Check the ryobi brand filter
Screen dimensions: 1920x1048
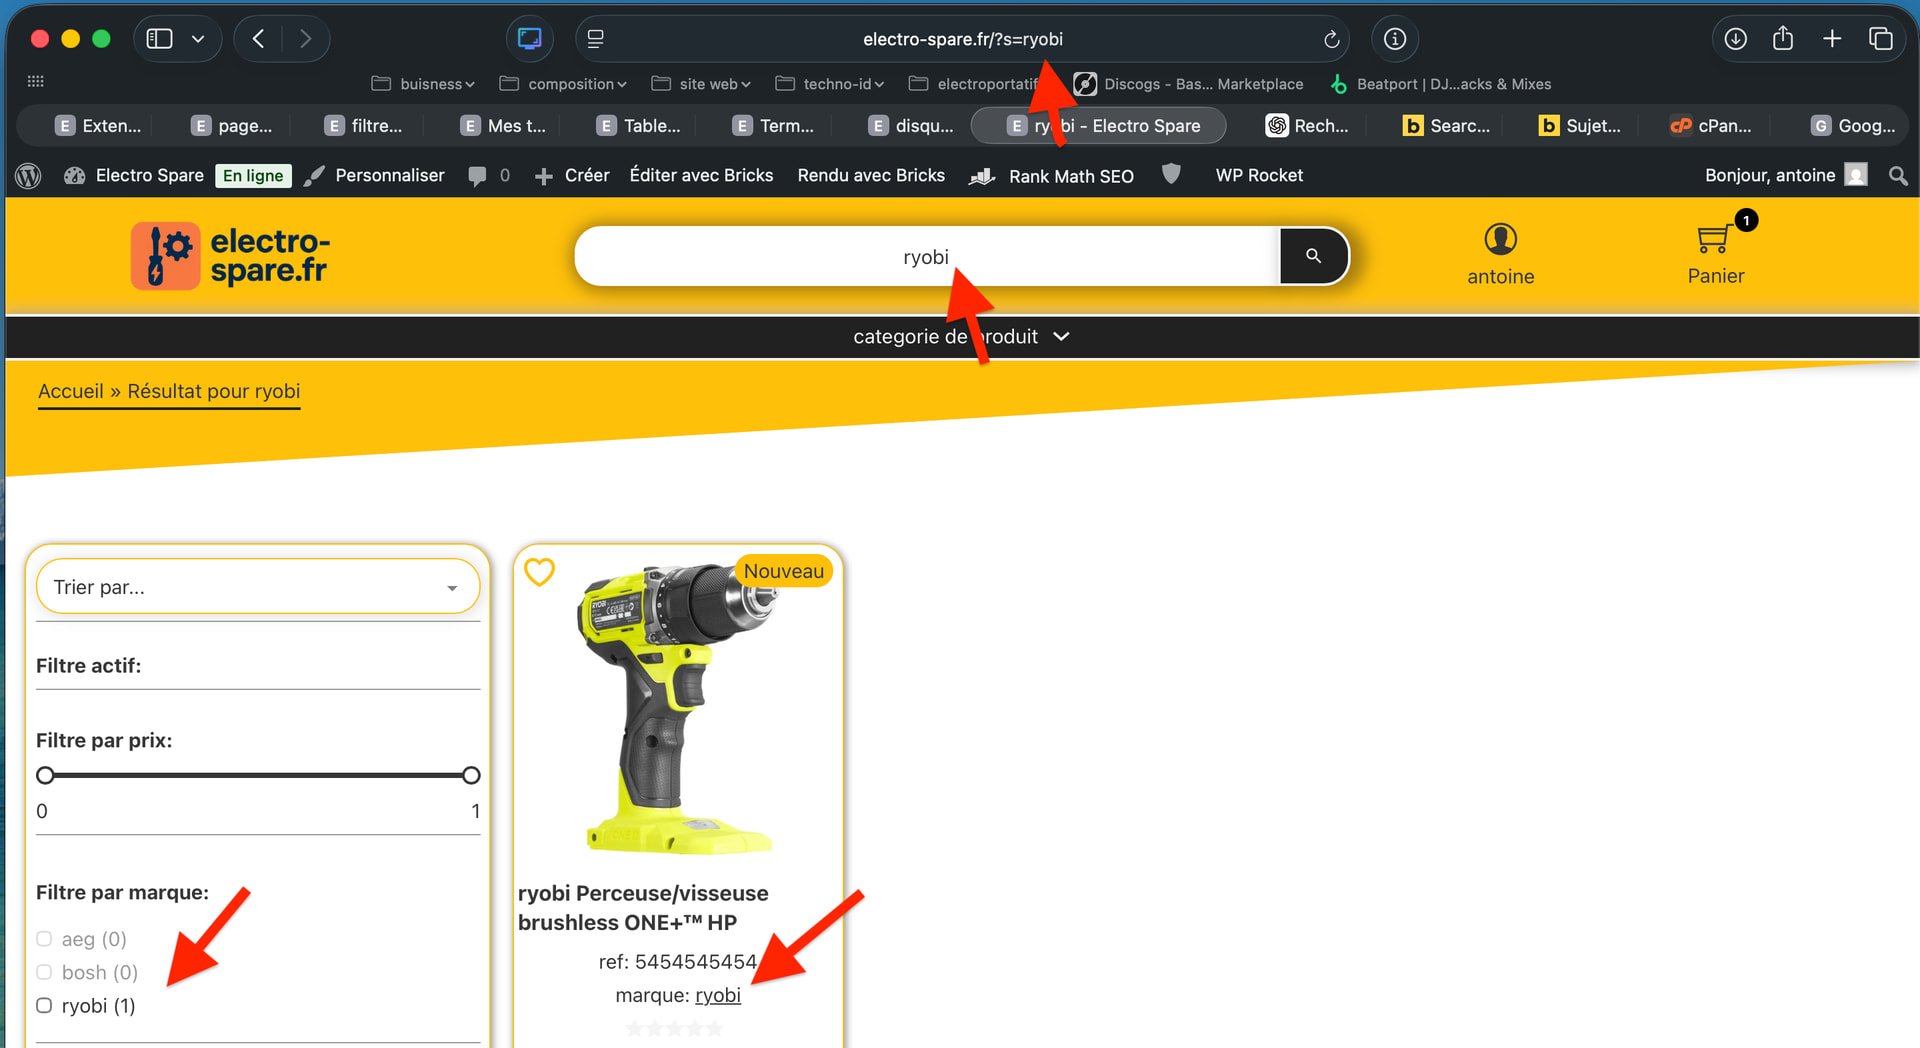44,1006
